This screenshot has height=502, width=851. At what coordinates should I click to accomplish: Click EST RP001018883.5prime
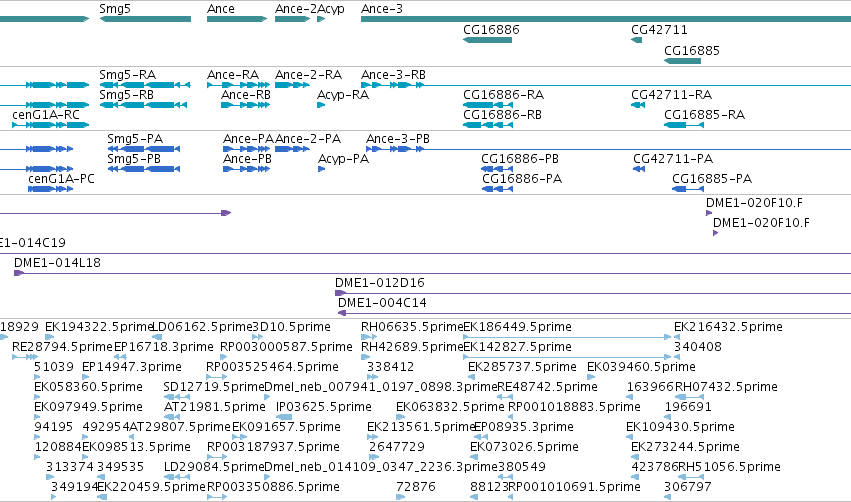574,407
